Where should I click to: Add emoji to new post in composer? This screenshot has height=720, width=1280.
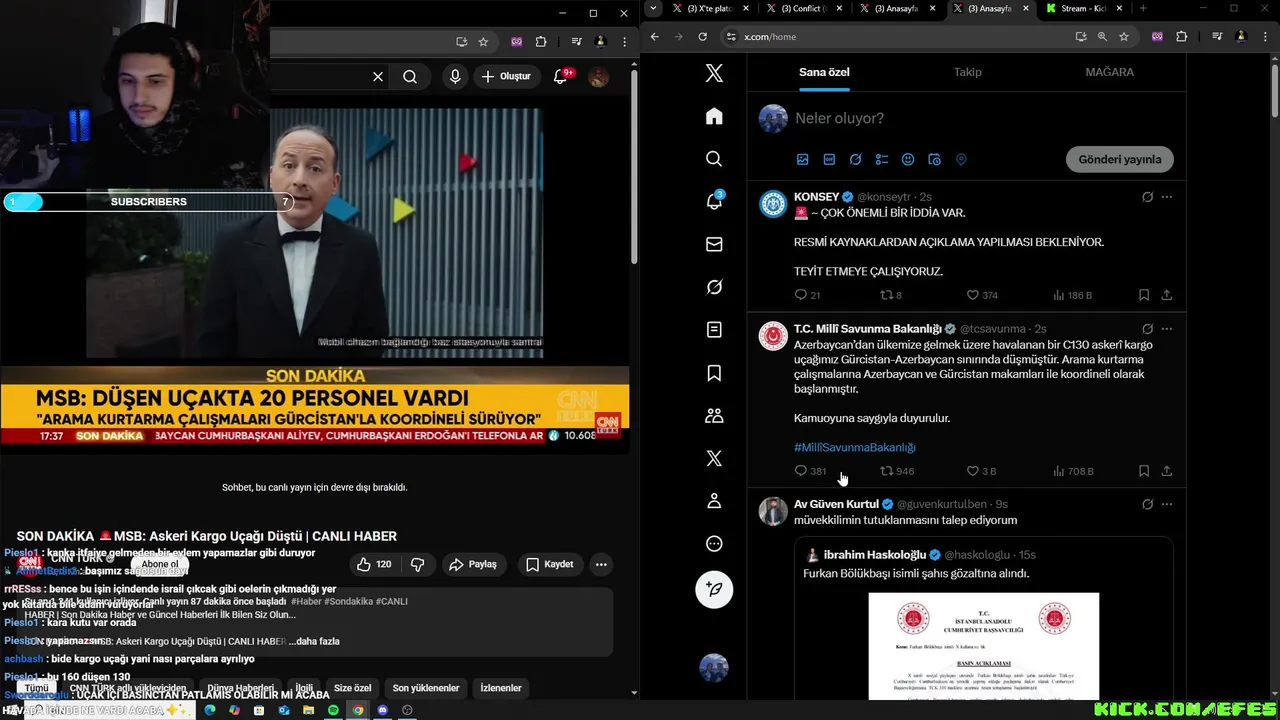[908, 159]
